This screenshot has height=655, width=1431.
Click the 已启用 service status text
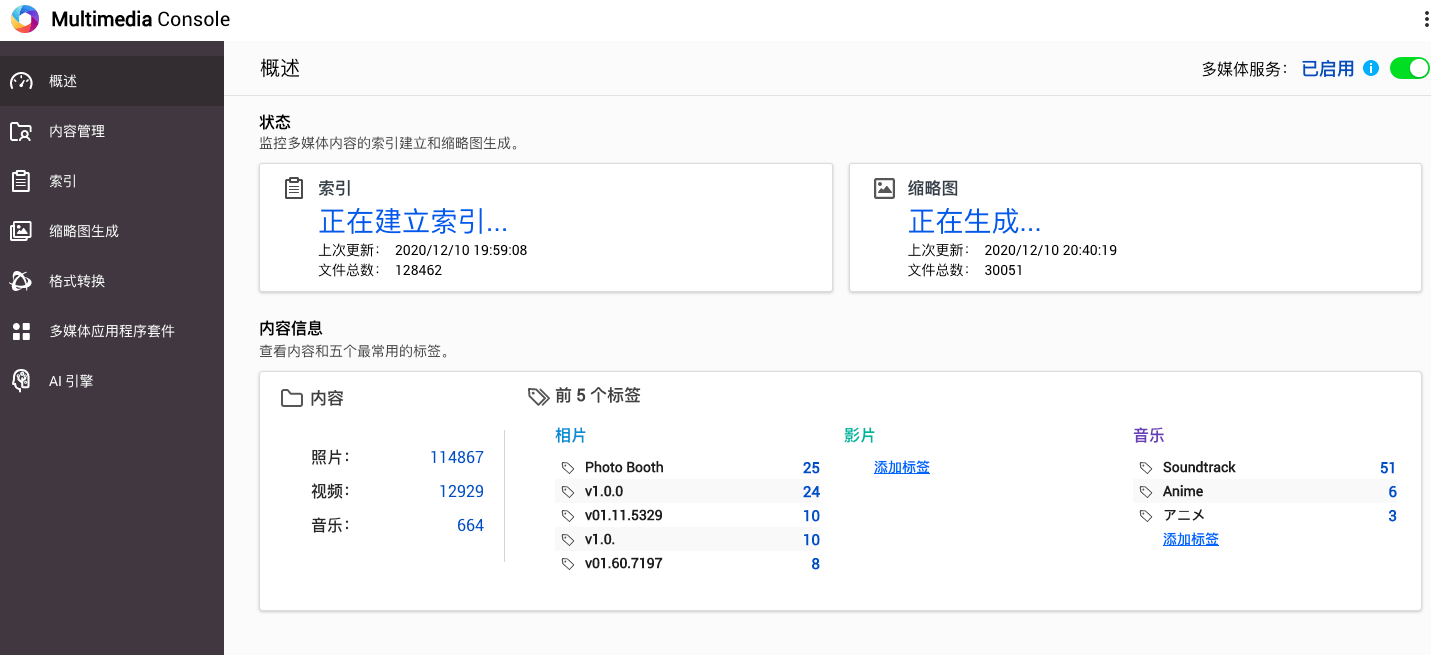(1327, 69)
